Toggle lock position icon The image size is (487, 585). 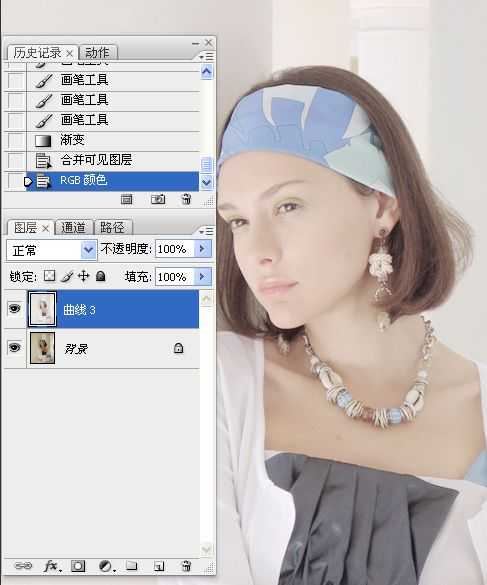pos(84,276)
